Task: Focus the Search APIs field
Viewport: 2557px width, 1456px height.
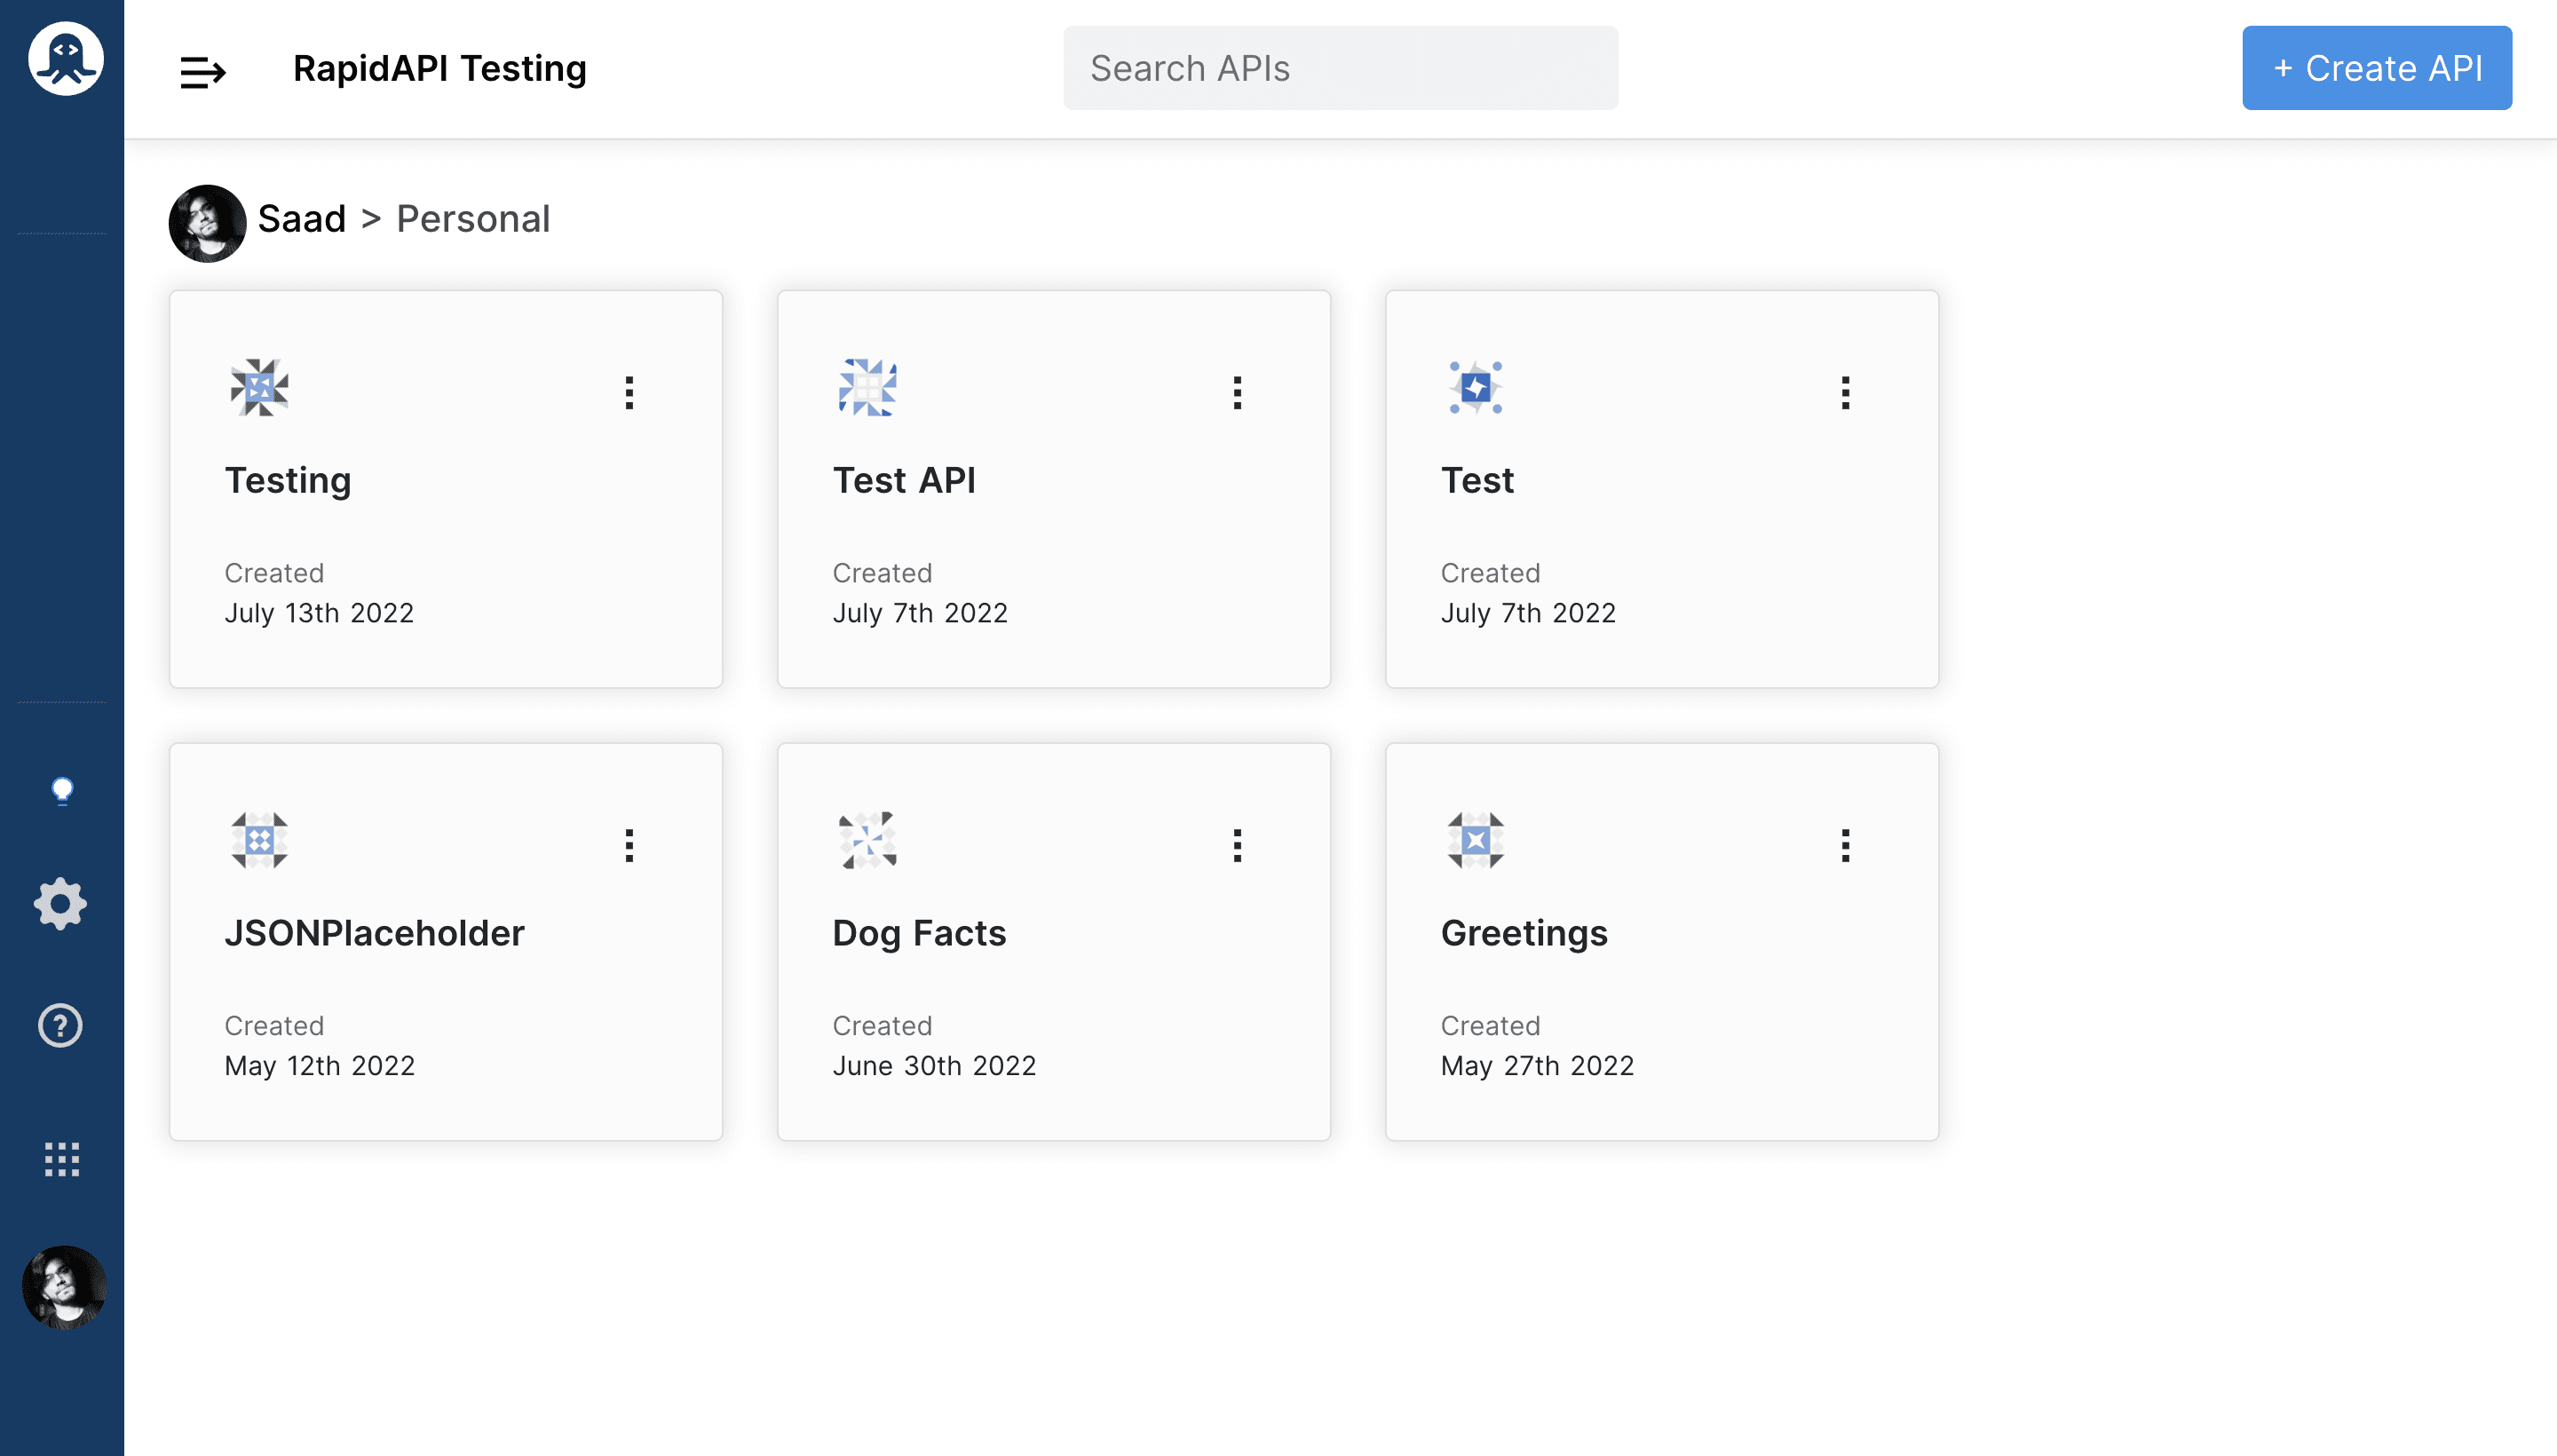Action: pyautogui.click(x=1340, y=68)
